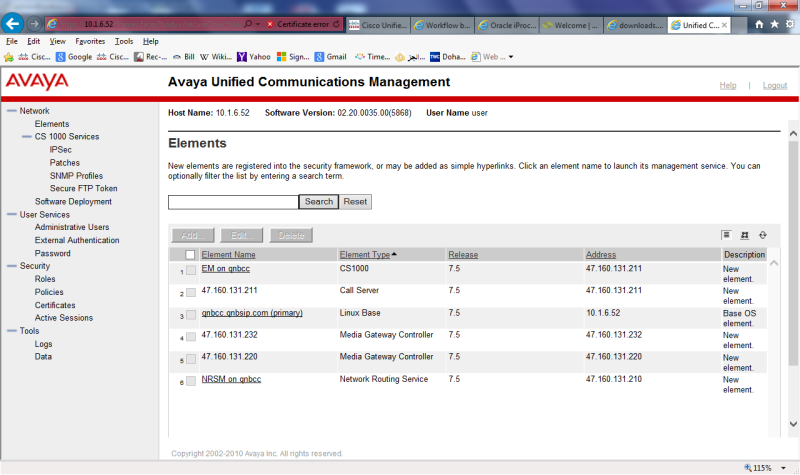Open the Gmail bookmark in favorites bar

pyautogui.click(x=331, y=57)
